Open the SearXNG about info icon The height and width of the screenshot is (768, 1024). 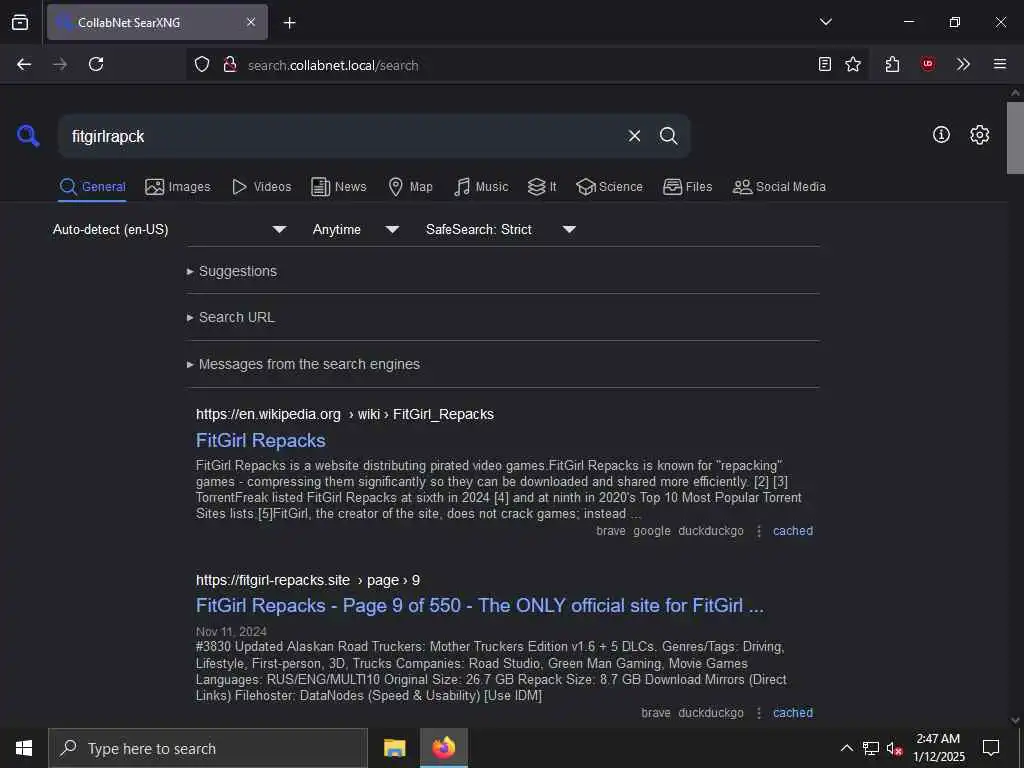[x=941, y=135]
